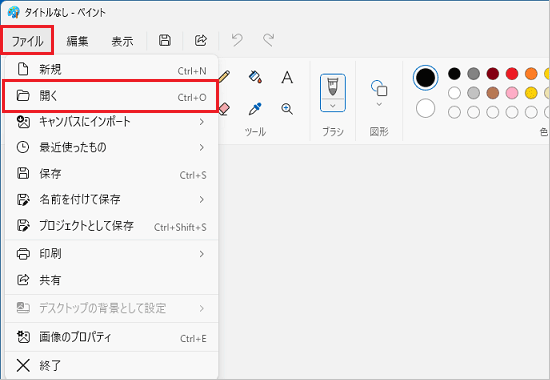Pick the orange palette swatch
Screen dimensions: 550x380
click(531, 74)
